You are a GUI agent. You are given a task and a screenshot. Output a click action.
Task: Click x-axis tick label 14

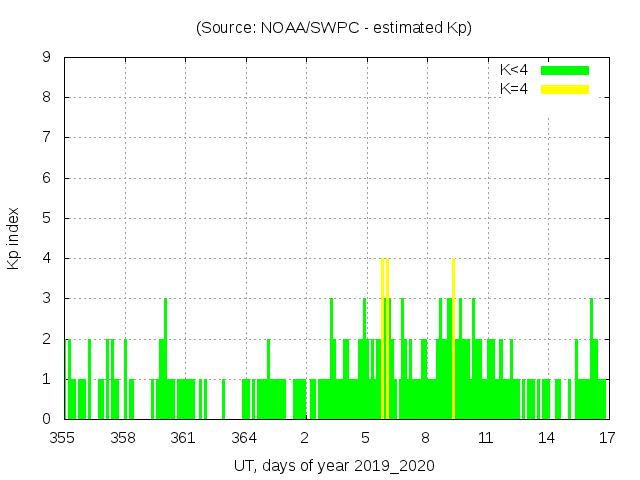(x=546, y=438)
